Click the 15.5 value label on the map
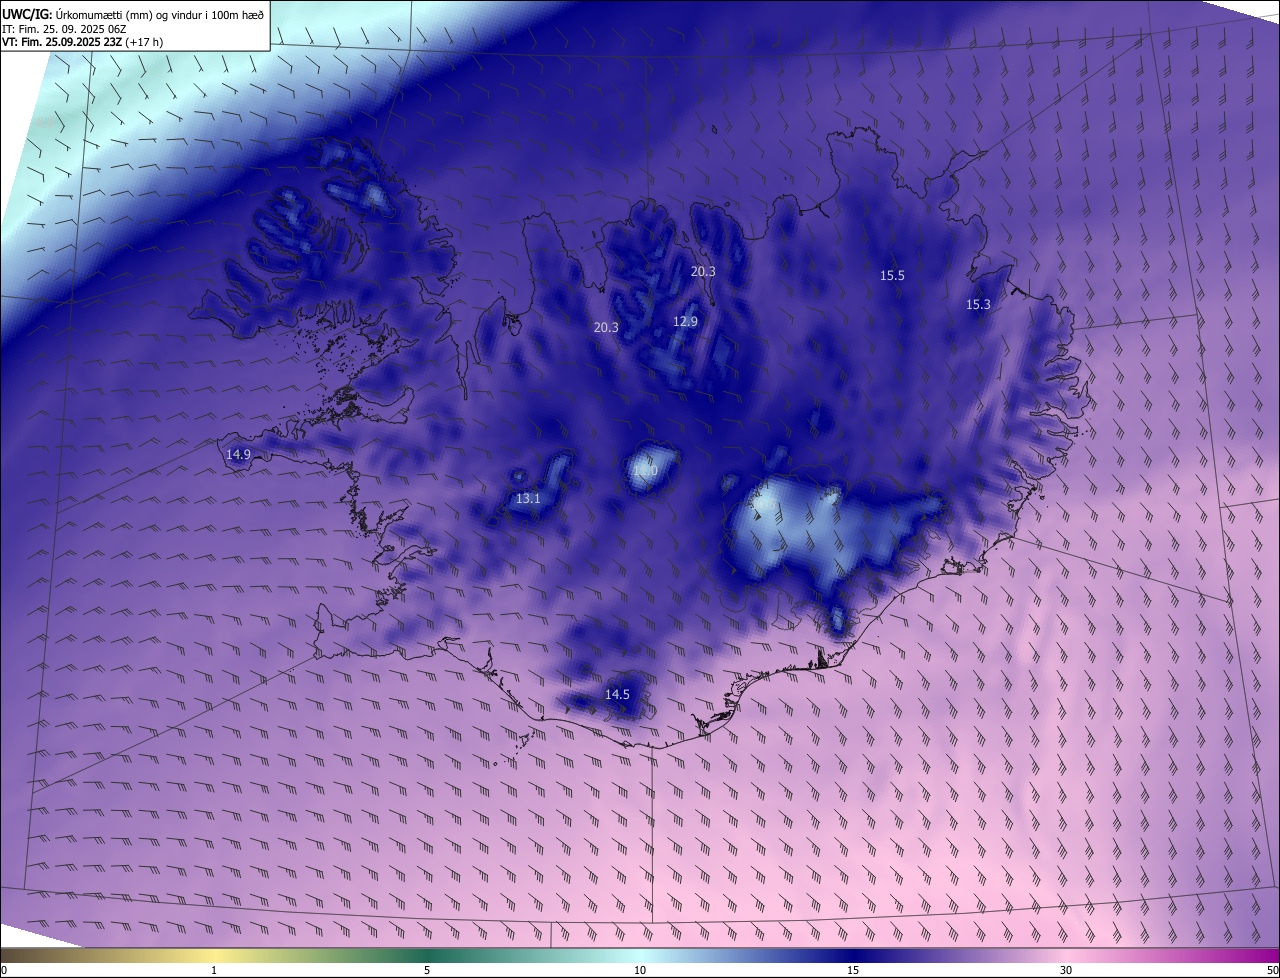 (892, 275)
